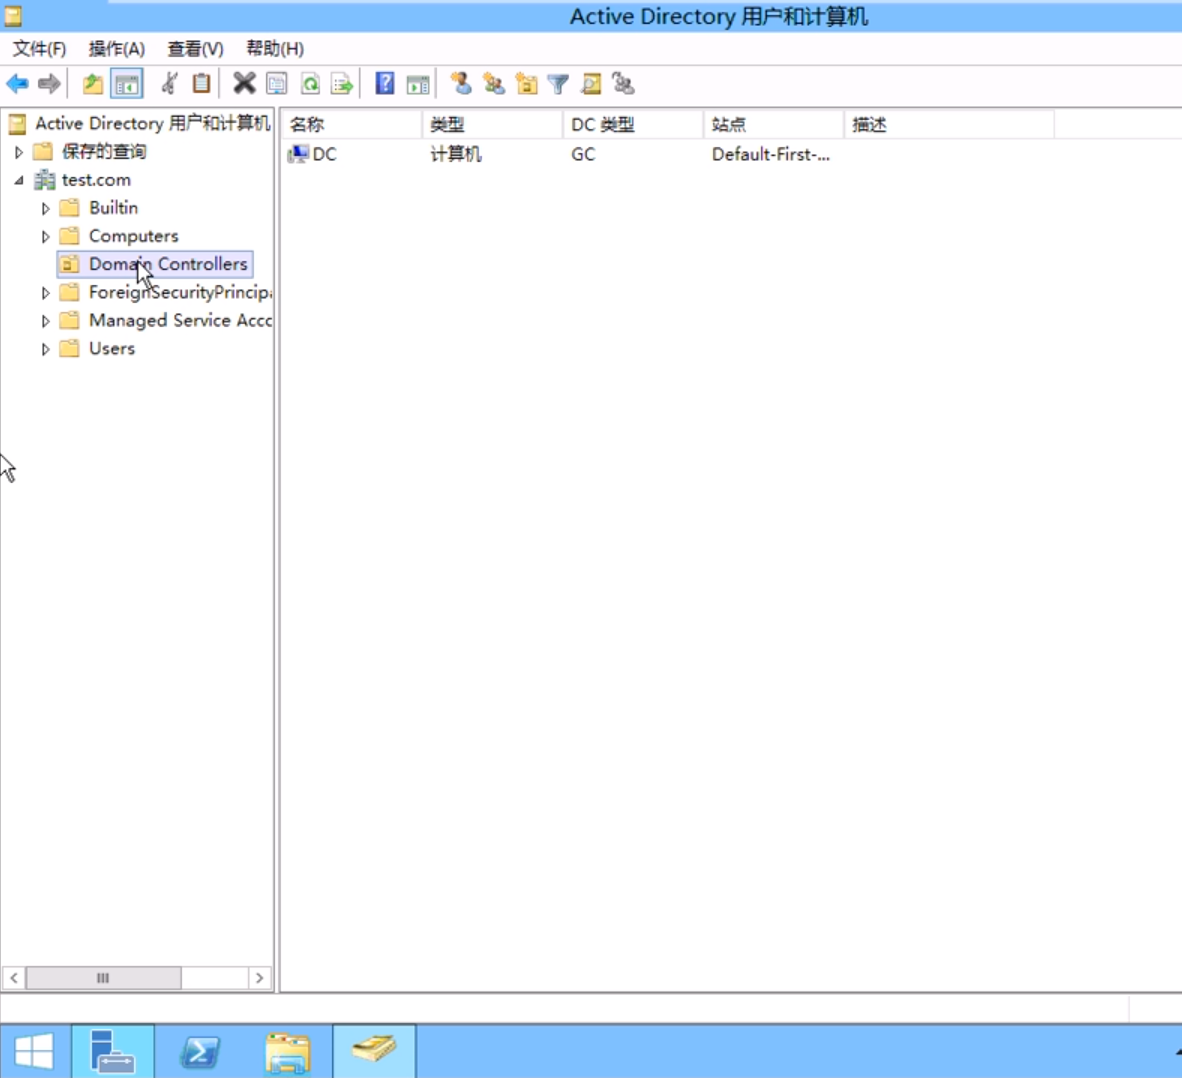The width and height of the screenshot is (1182, 1078).
Task: Click the window icon in title bar
Action: pyautogui.click(x=13, y=16)
